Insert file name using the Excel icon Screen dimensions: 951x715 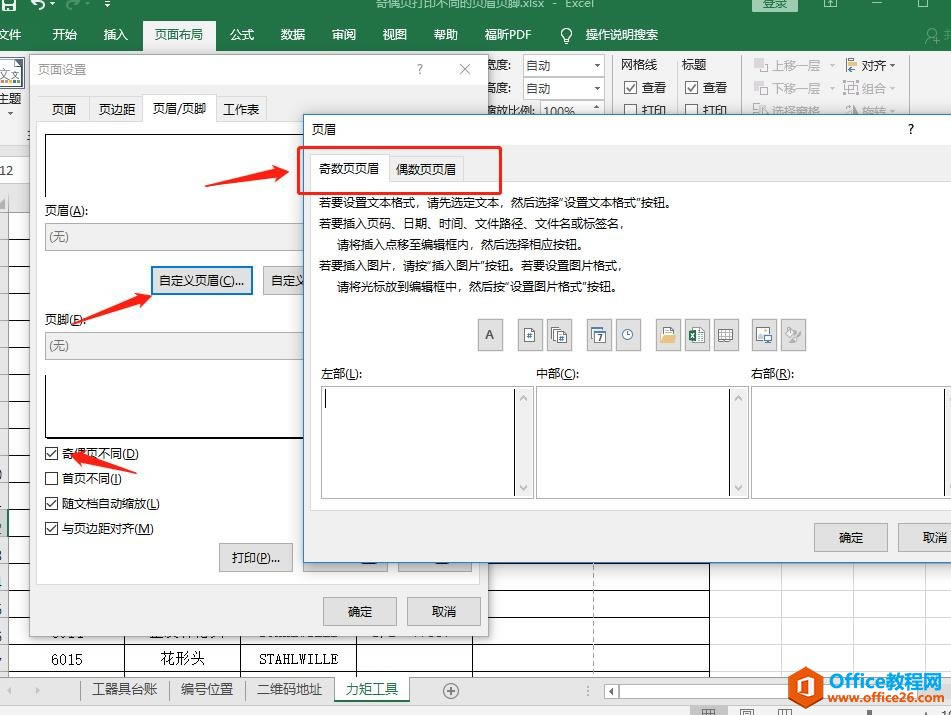[x=695, y=334]
